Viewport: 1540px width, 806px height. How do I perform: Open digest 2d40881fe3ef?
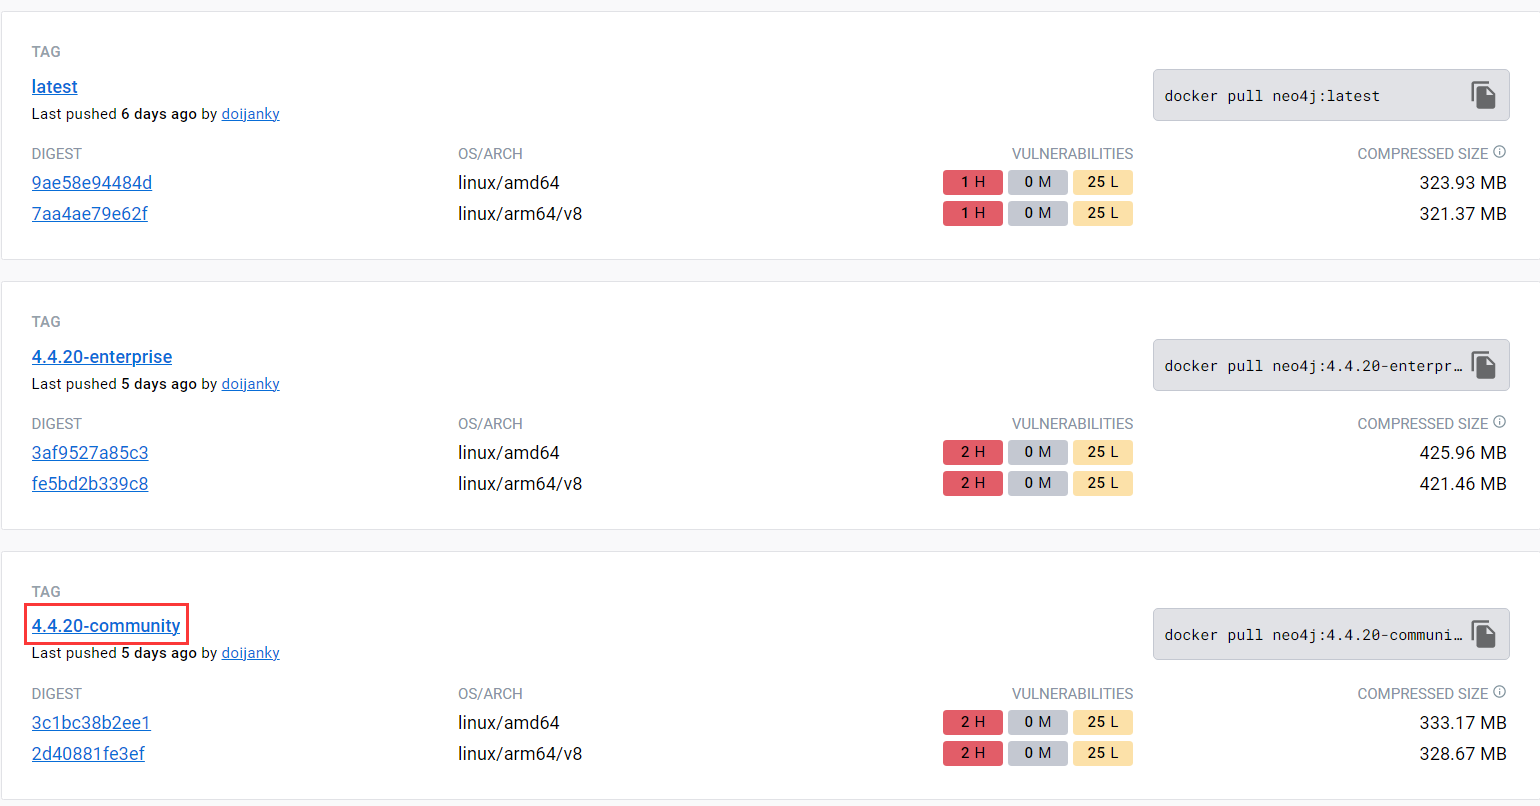point(88,754)
